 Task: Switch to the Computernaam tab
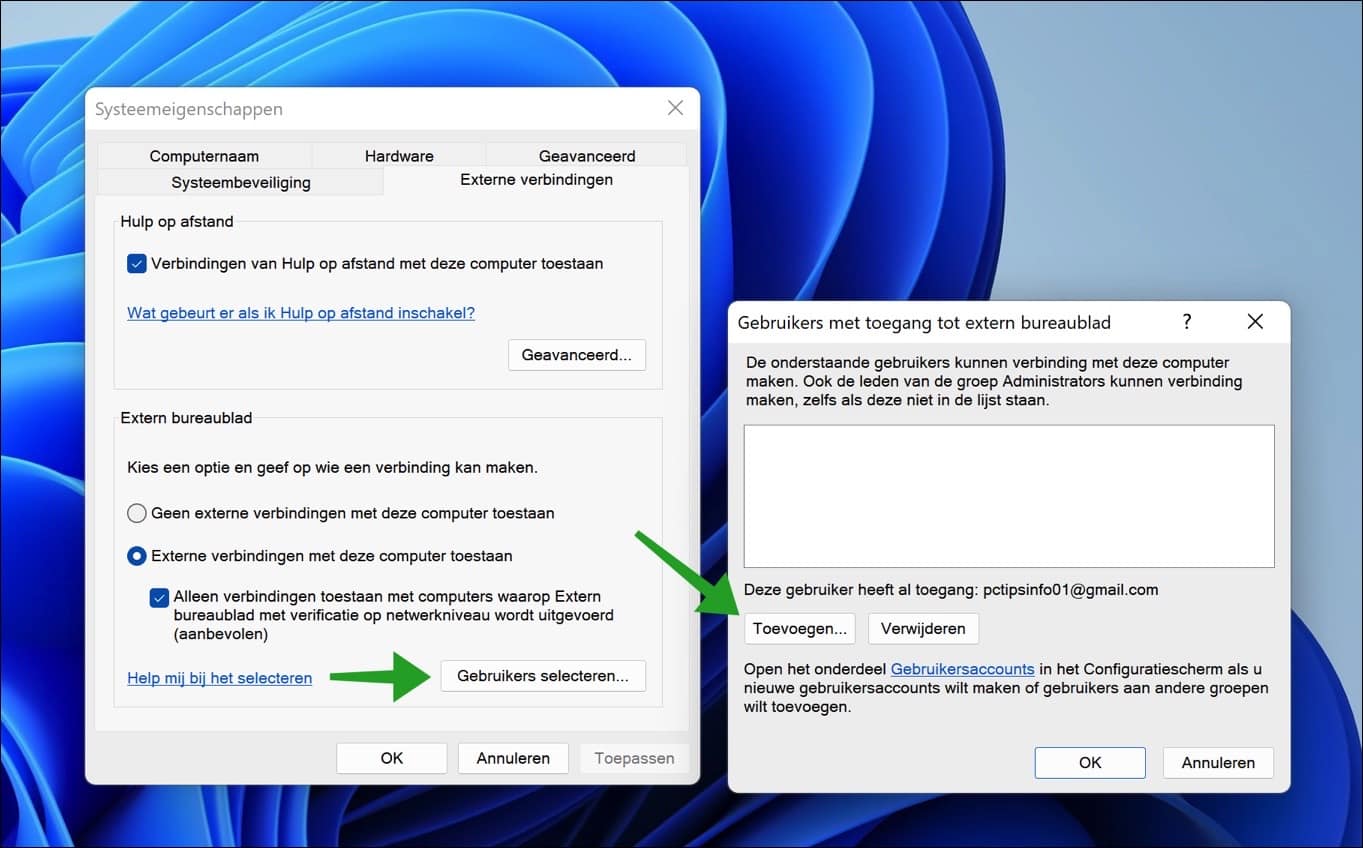pyautogui.click(x=204, y=156)
